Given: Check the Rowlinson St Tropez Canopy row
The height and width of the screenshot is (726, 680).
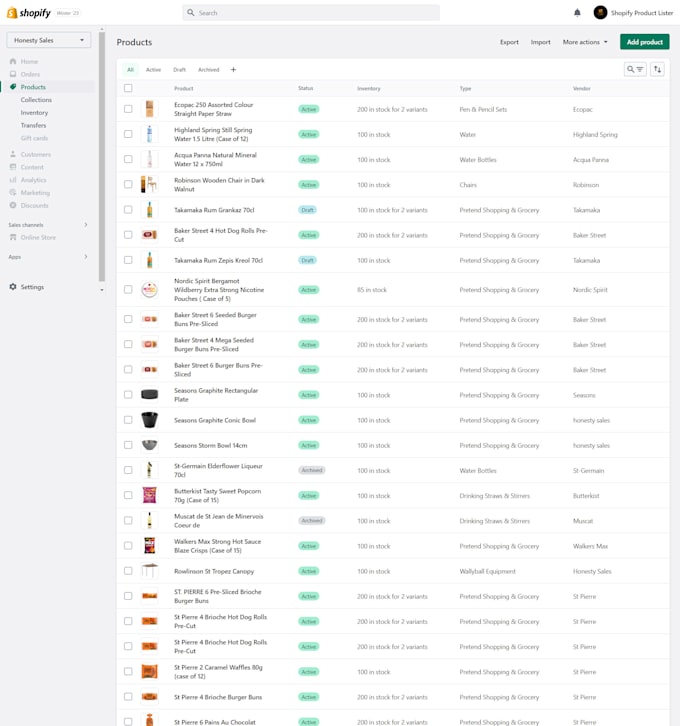Looking at the screenshot, I should [128, 571].
